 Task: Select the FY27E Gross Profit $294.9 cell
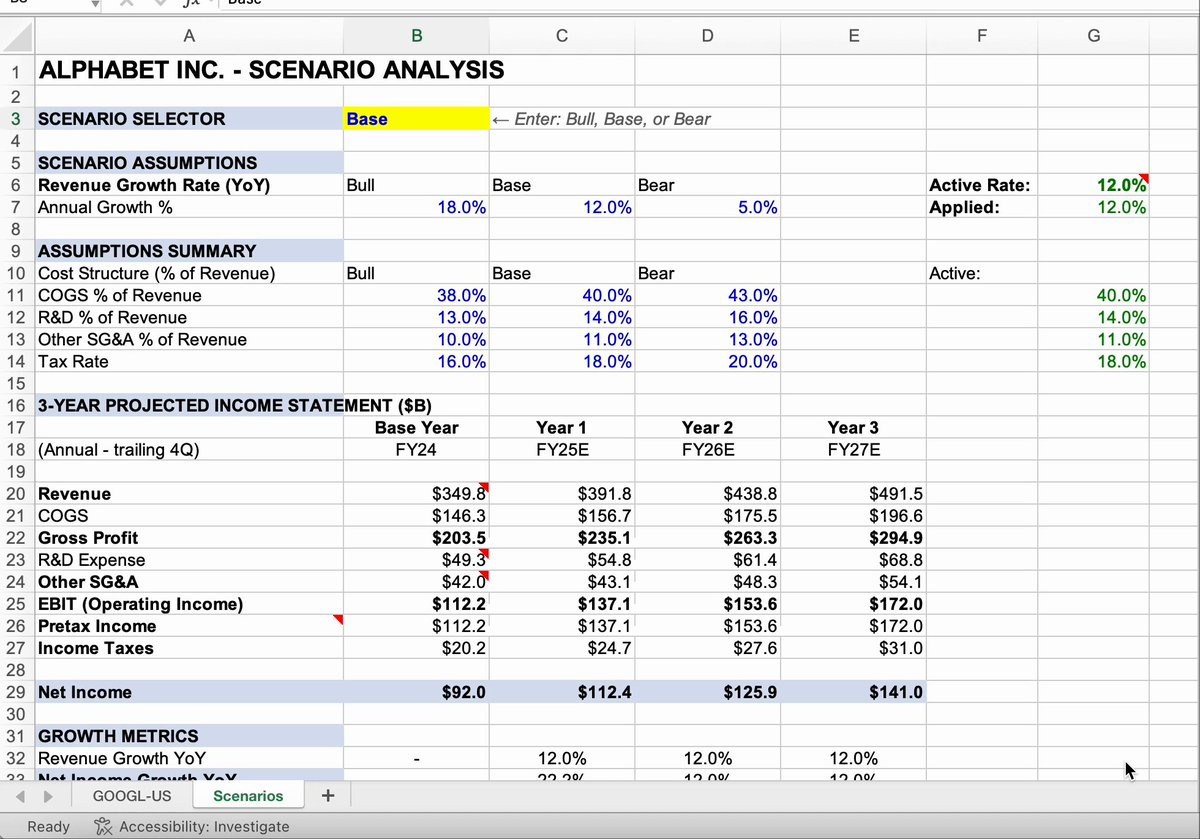click(x=853, y=537)
